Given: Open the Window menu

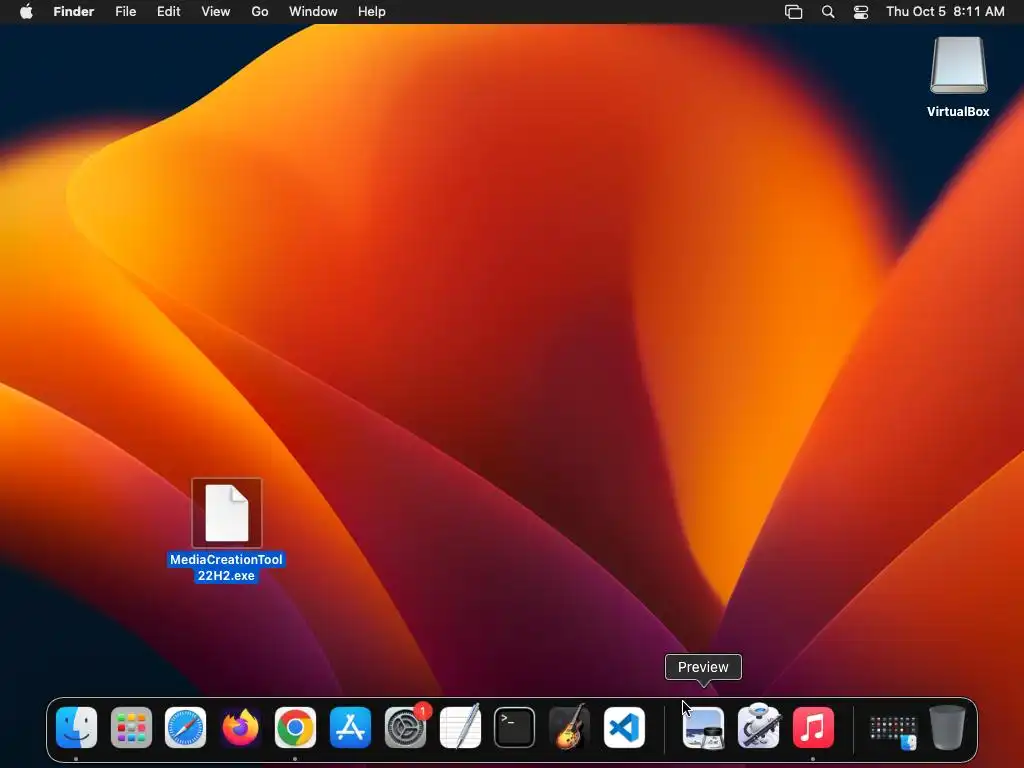Looking at the screenshot, I should 313,12.
